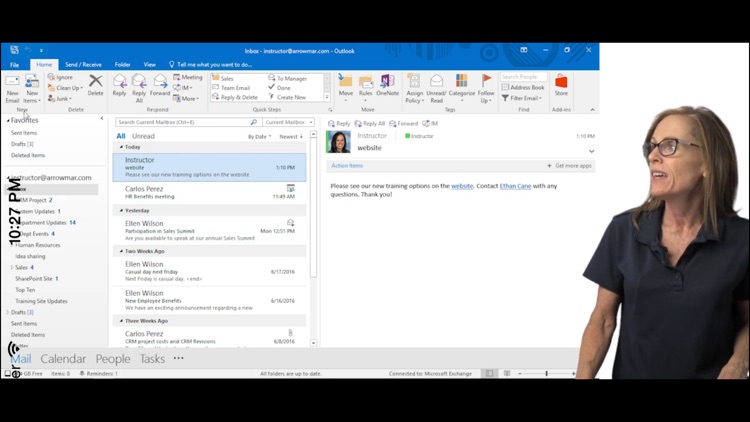Delete the selected message
Screen dimensions: 750x422
coord(96,86)
